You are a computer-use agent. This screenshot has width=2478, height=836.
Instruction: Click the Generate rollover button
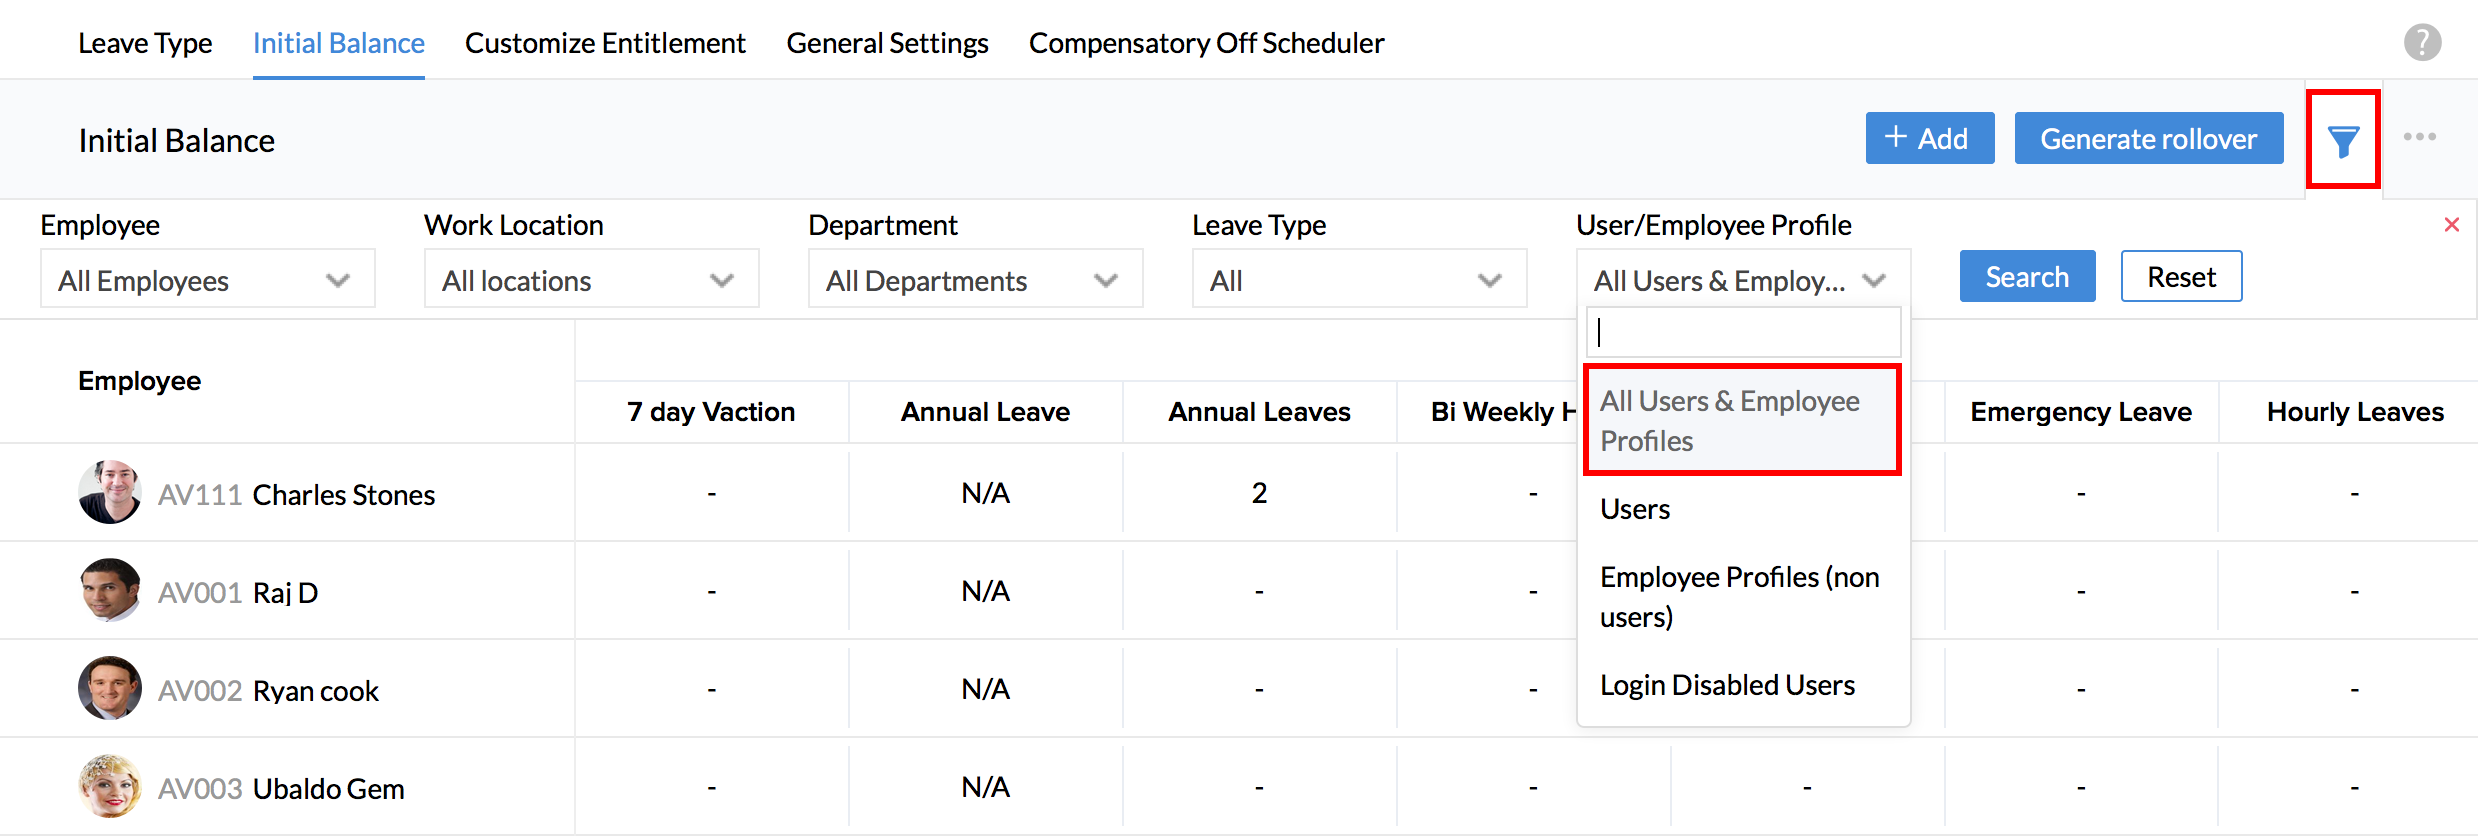pos(2148,139)
